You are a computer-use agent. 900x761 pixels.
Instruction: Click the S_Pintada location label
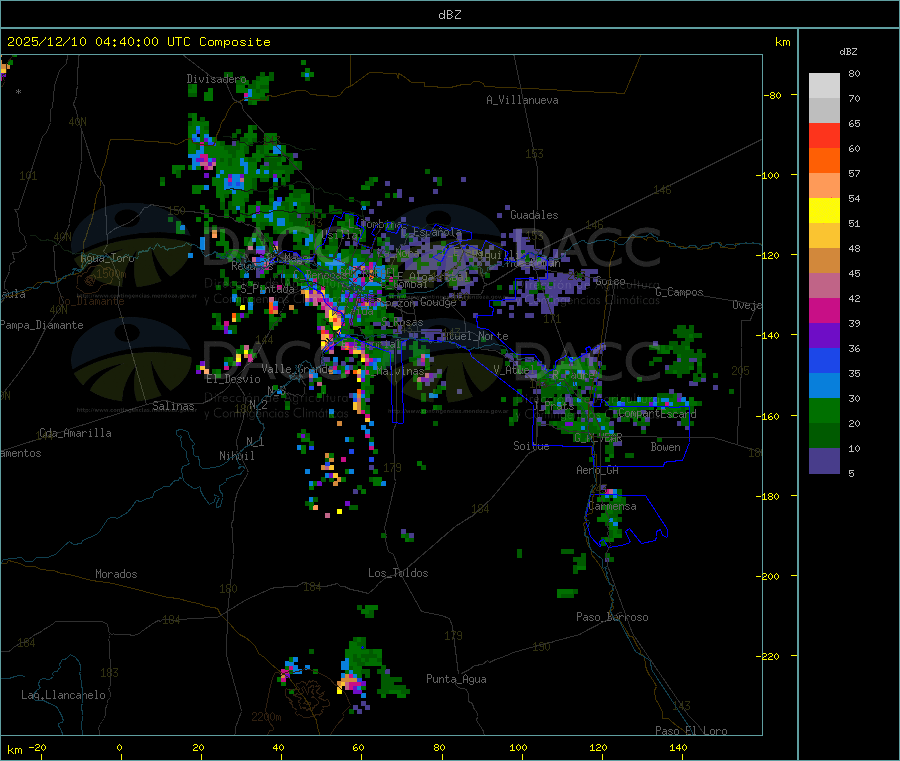[x=267, y=289]
